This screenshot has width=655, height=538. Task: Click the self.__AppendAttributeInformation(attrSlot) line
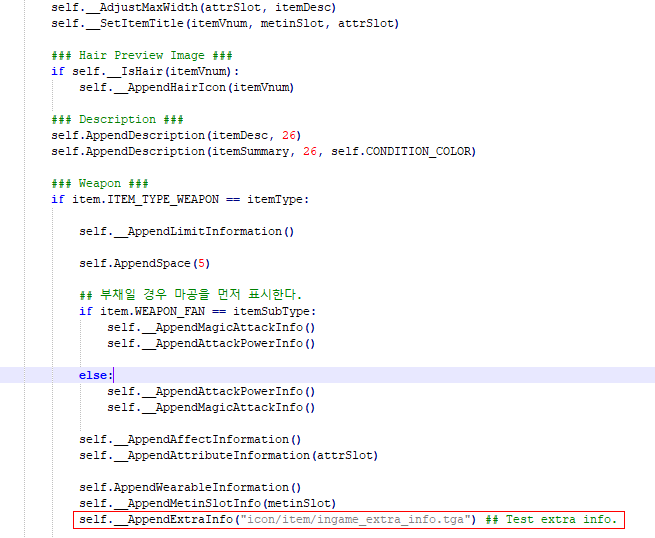coord(228,455)
